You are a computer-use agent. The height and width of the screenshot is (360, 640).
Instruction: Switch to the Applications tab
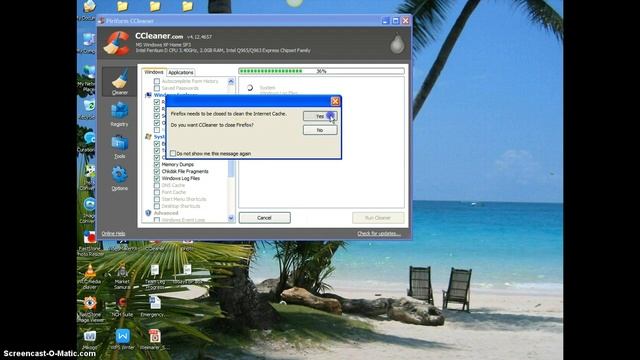181,72
